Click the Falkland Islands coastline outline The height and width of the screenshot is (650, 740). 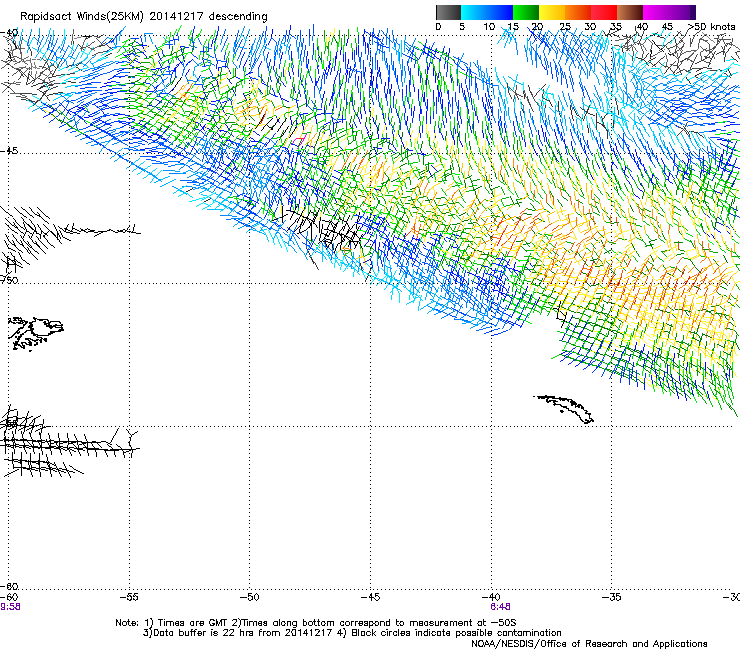pyautogui.click(x=36, y=333)
